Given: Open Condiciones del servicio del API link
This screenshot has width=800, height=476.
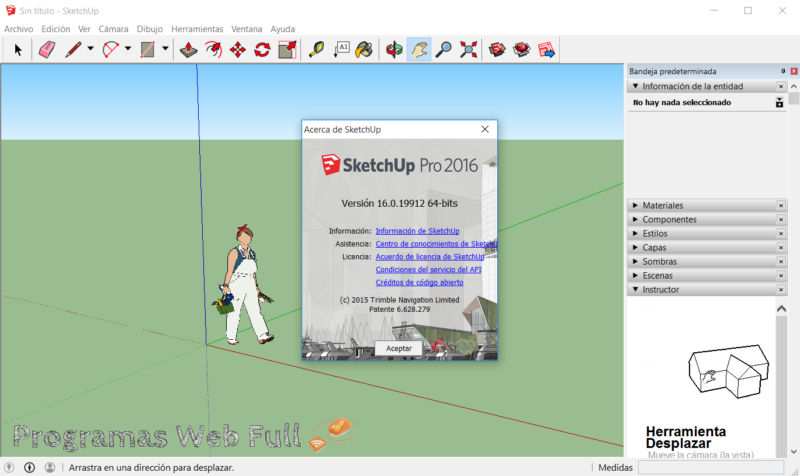Looking at the screenshot, I should (429, 269).
